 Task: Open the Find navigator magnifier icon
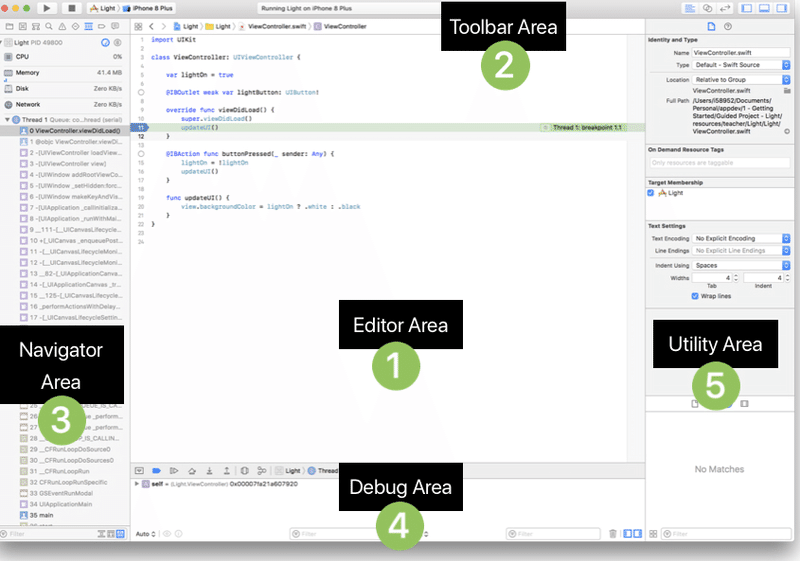coord(49,26)
